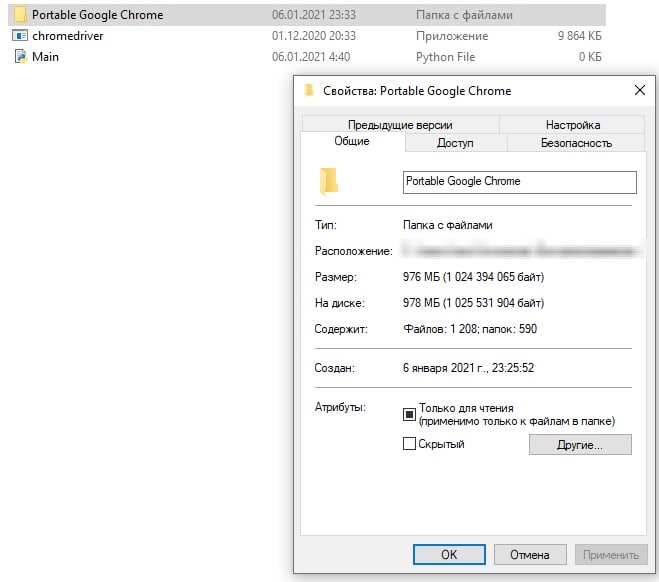This screenshot has height=582, width=659.
Task: Select the "Portable Google Chrome" file name
Action: coord(98,15)
